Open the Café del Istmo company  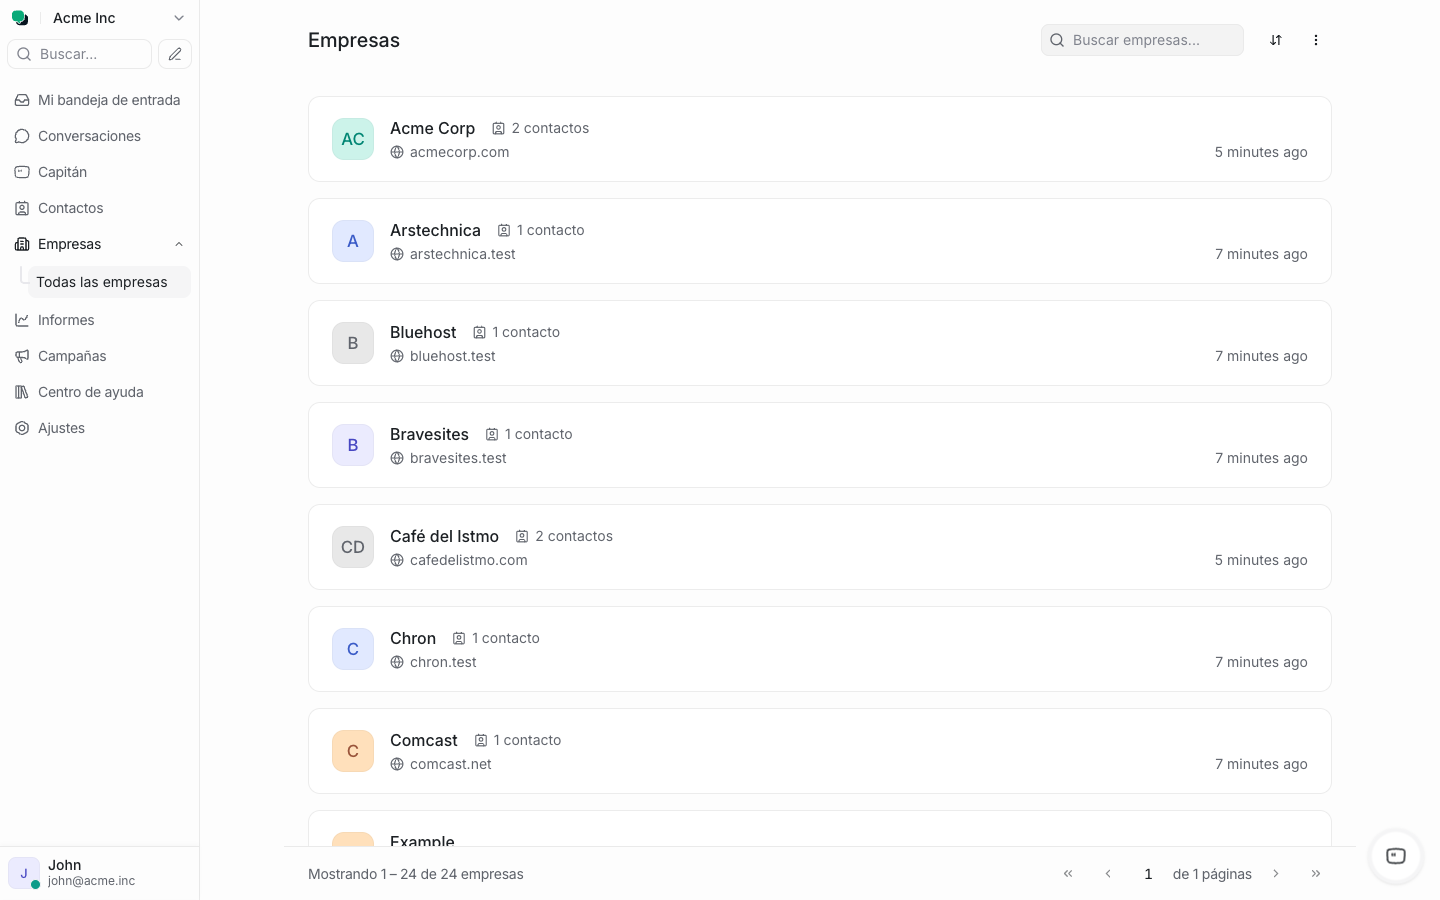[820, 547]
